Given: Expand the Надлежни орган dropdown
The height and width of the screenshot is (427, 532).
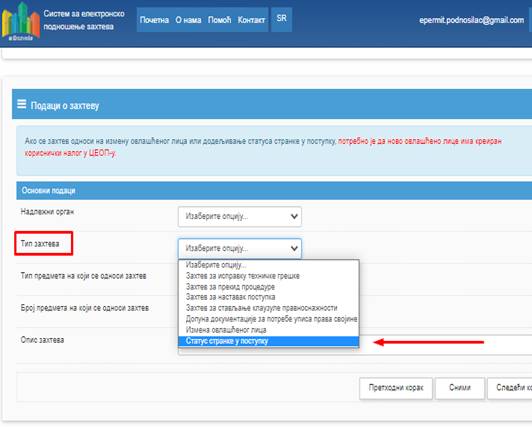Looking at the screenshot, I should pyautogui.click(x=240, y=216).
